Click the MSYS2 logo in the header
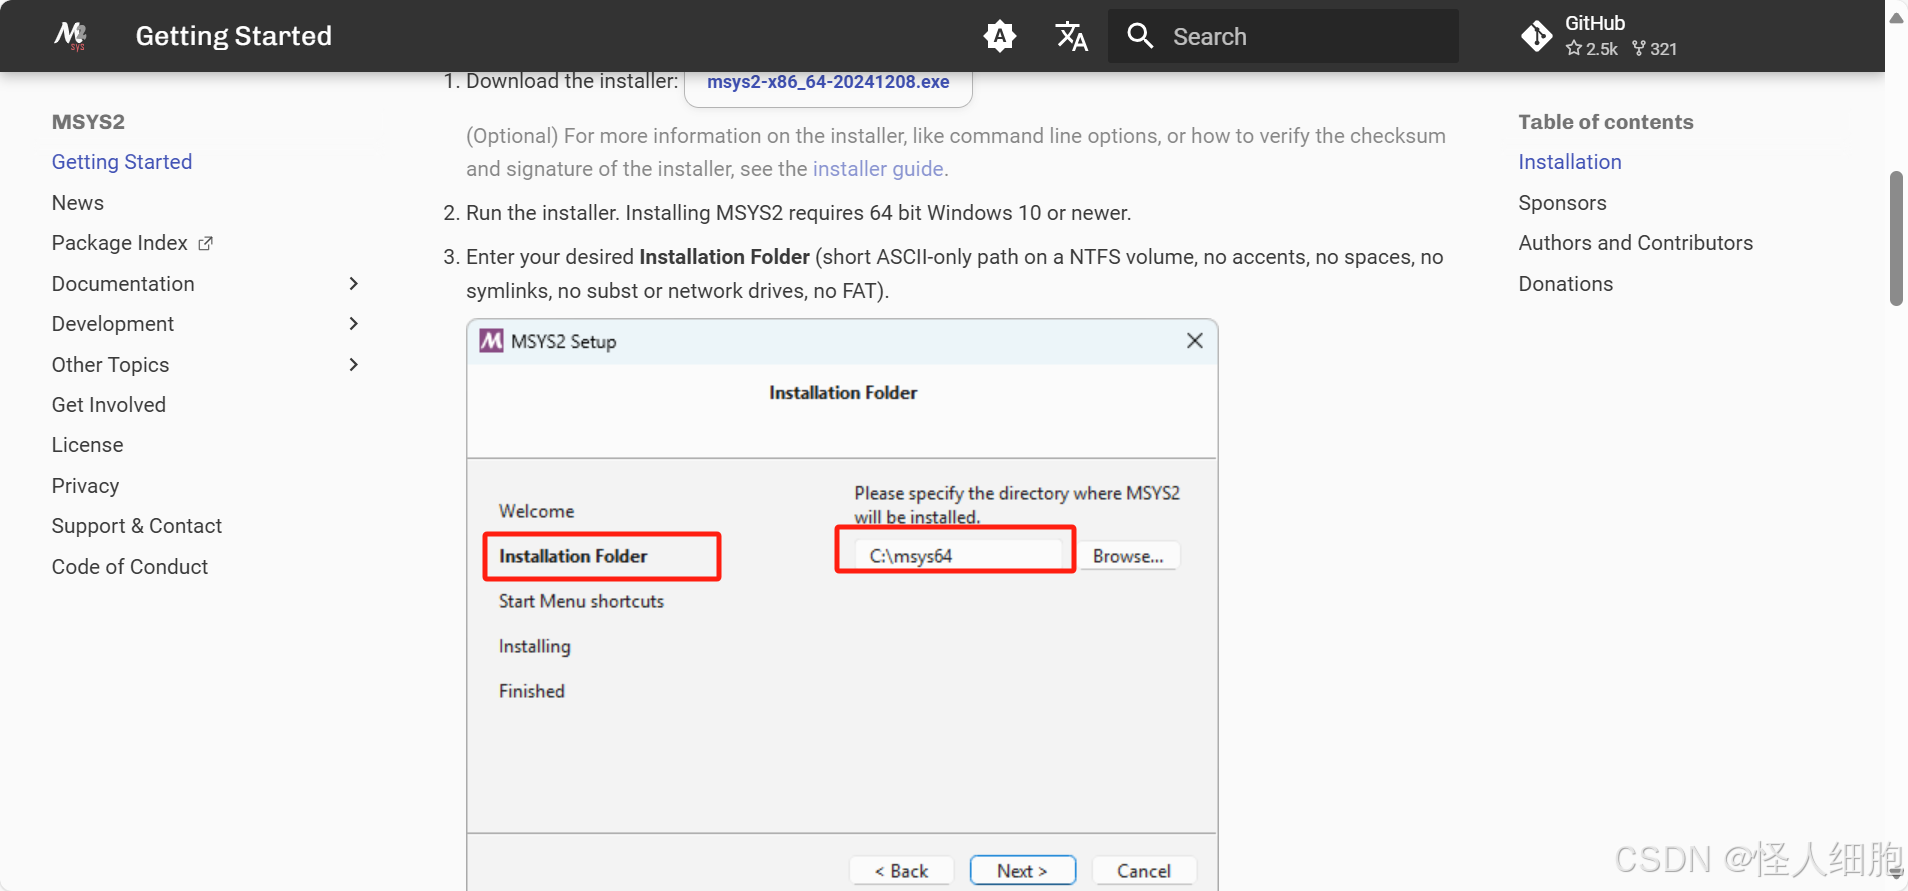The height and width of the screenshot is (891, 1908). (70, 36)
